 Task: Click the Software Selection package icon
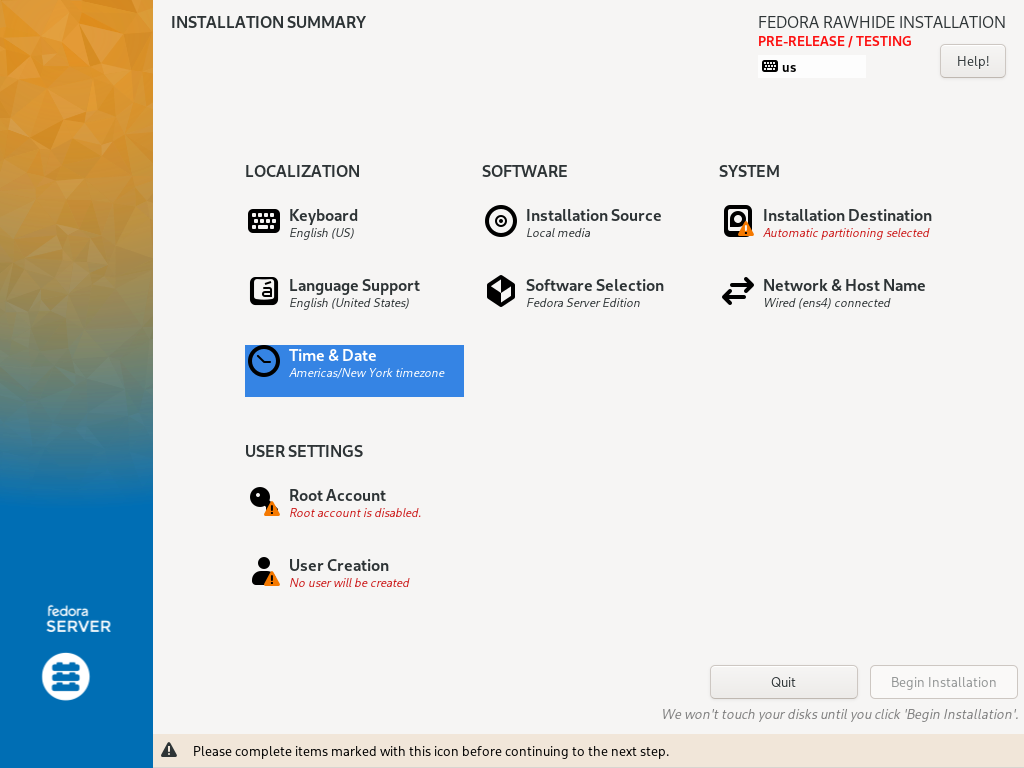tap(501, 291)
